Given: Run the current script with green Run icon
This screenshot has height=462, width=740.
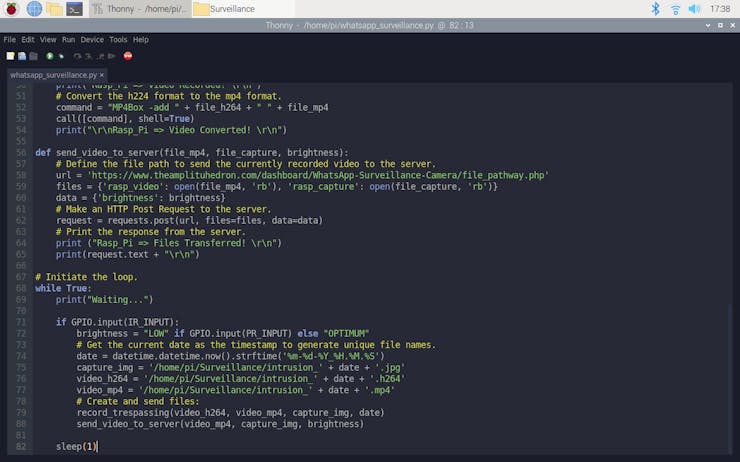Looking at the screenshot, I should [x=49, y=56].
